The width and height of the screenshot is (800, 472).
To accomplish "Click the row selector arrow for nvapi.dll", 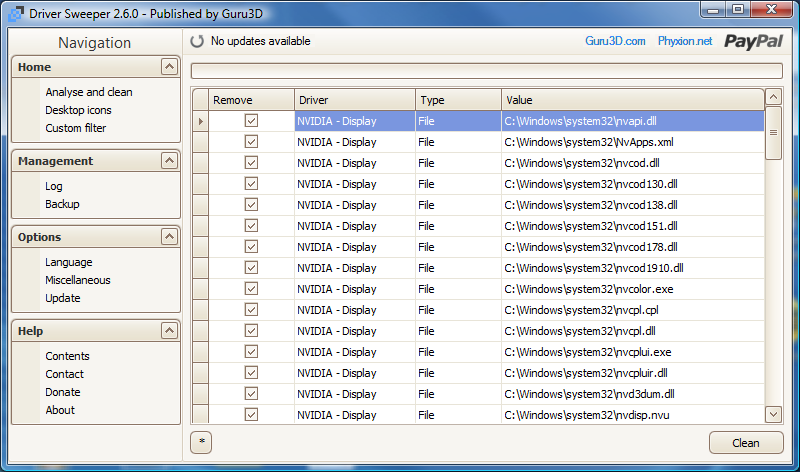I will (x=201, y=121).
